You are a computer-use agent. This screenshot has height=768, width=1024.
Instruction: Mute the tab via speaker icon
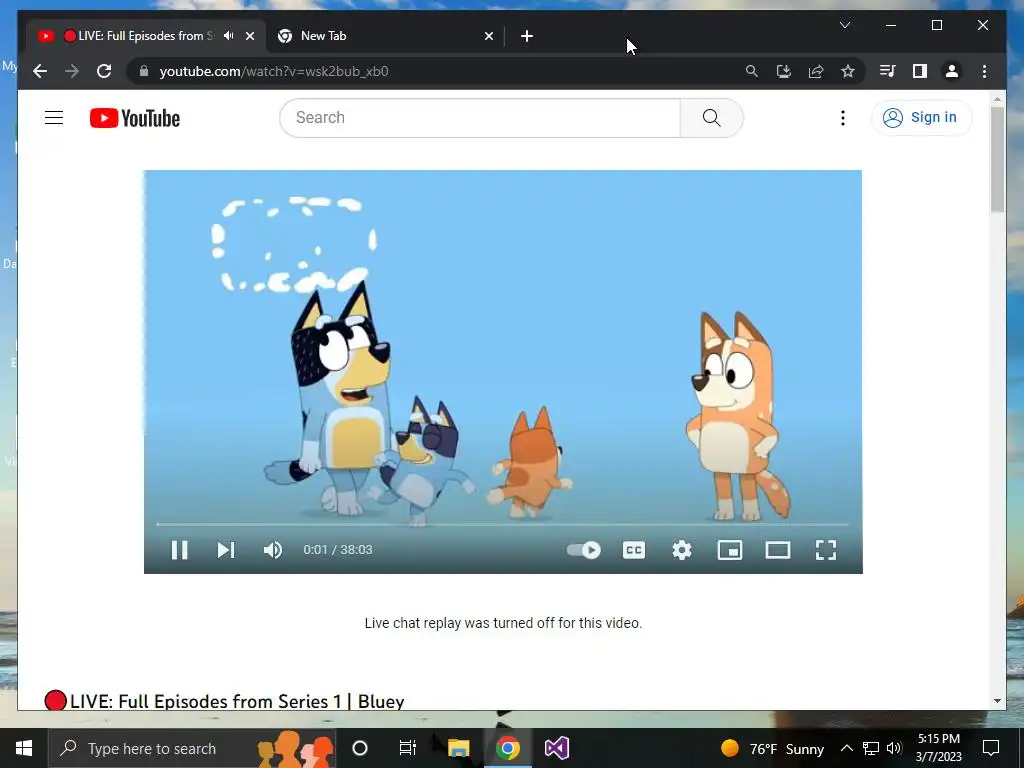point(229,36)
